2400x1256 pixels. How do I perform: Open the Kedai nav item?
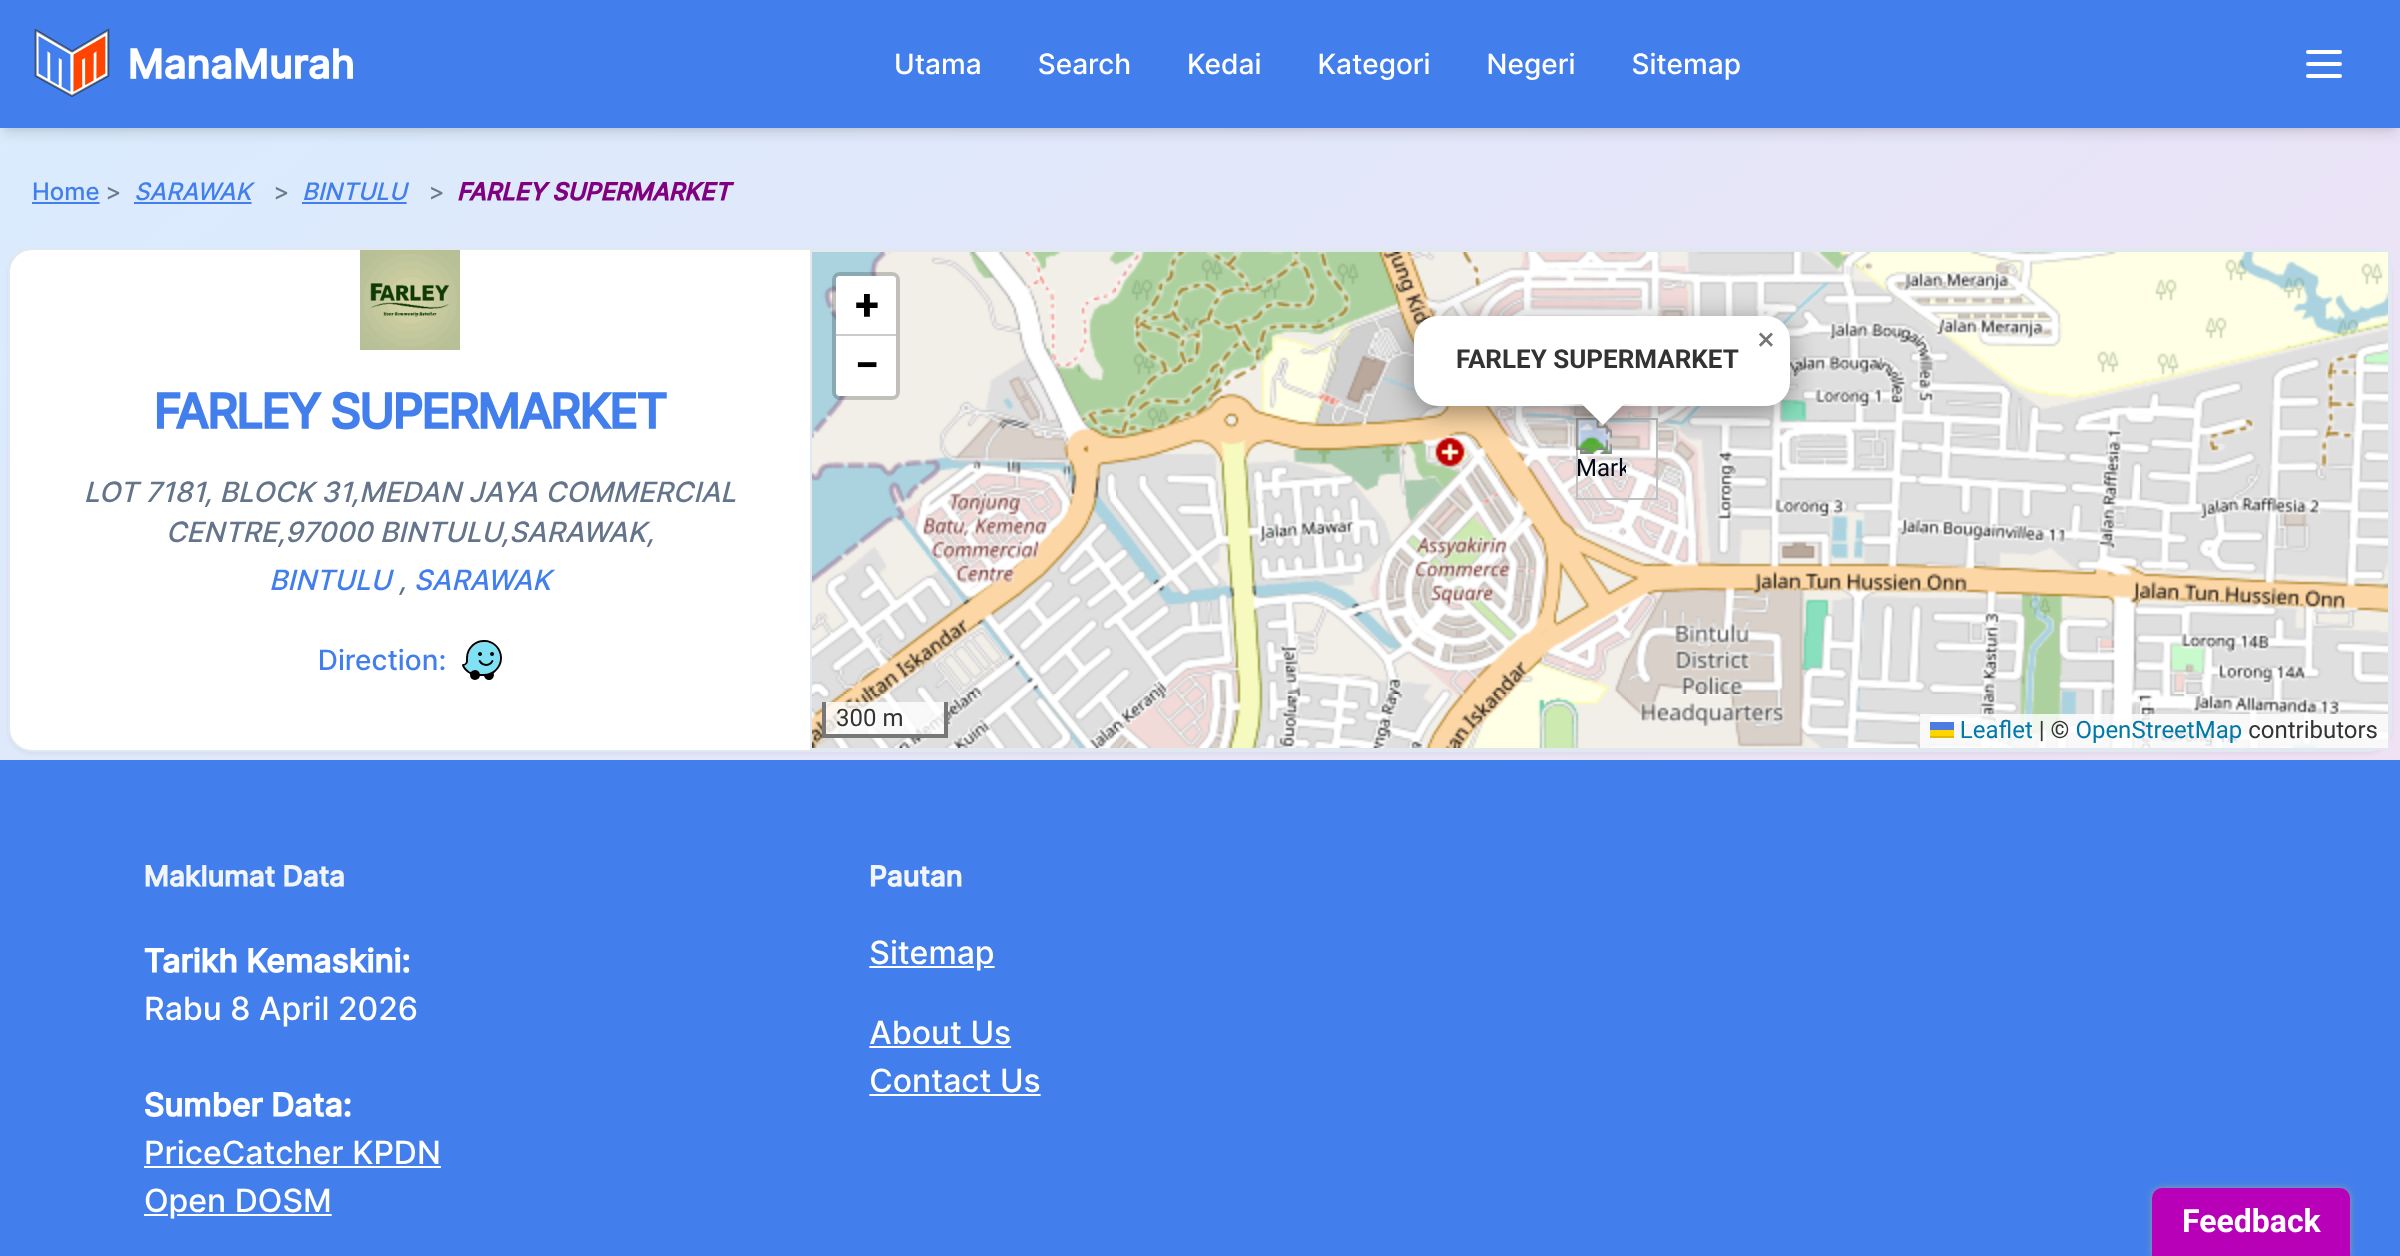click(1223, 64)
